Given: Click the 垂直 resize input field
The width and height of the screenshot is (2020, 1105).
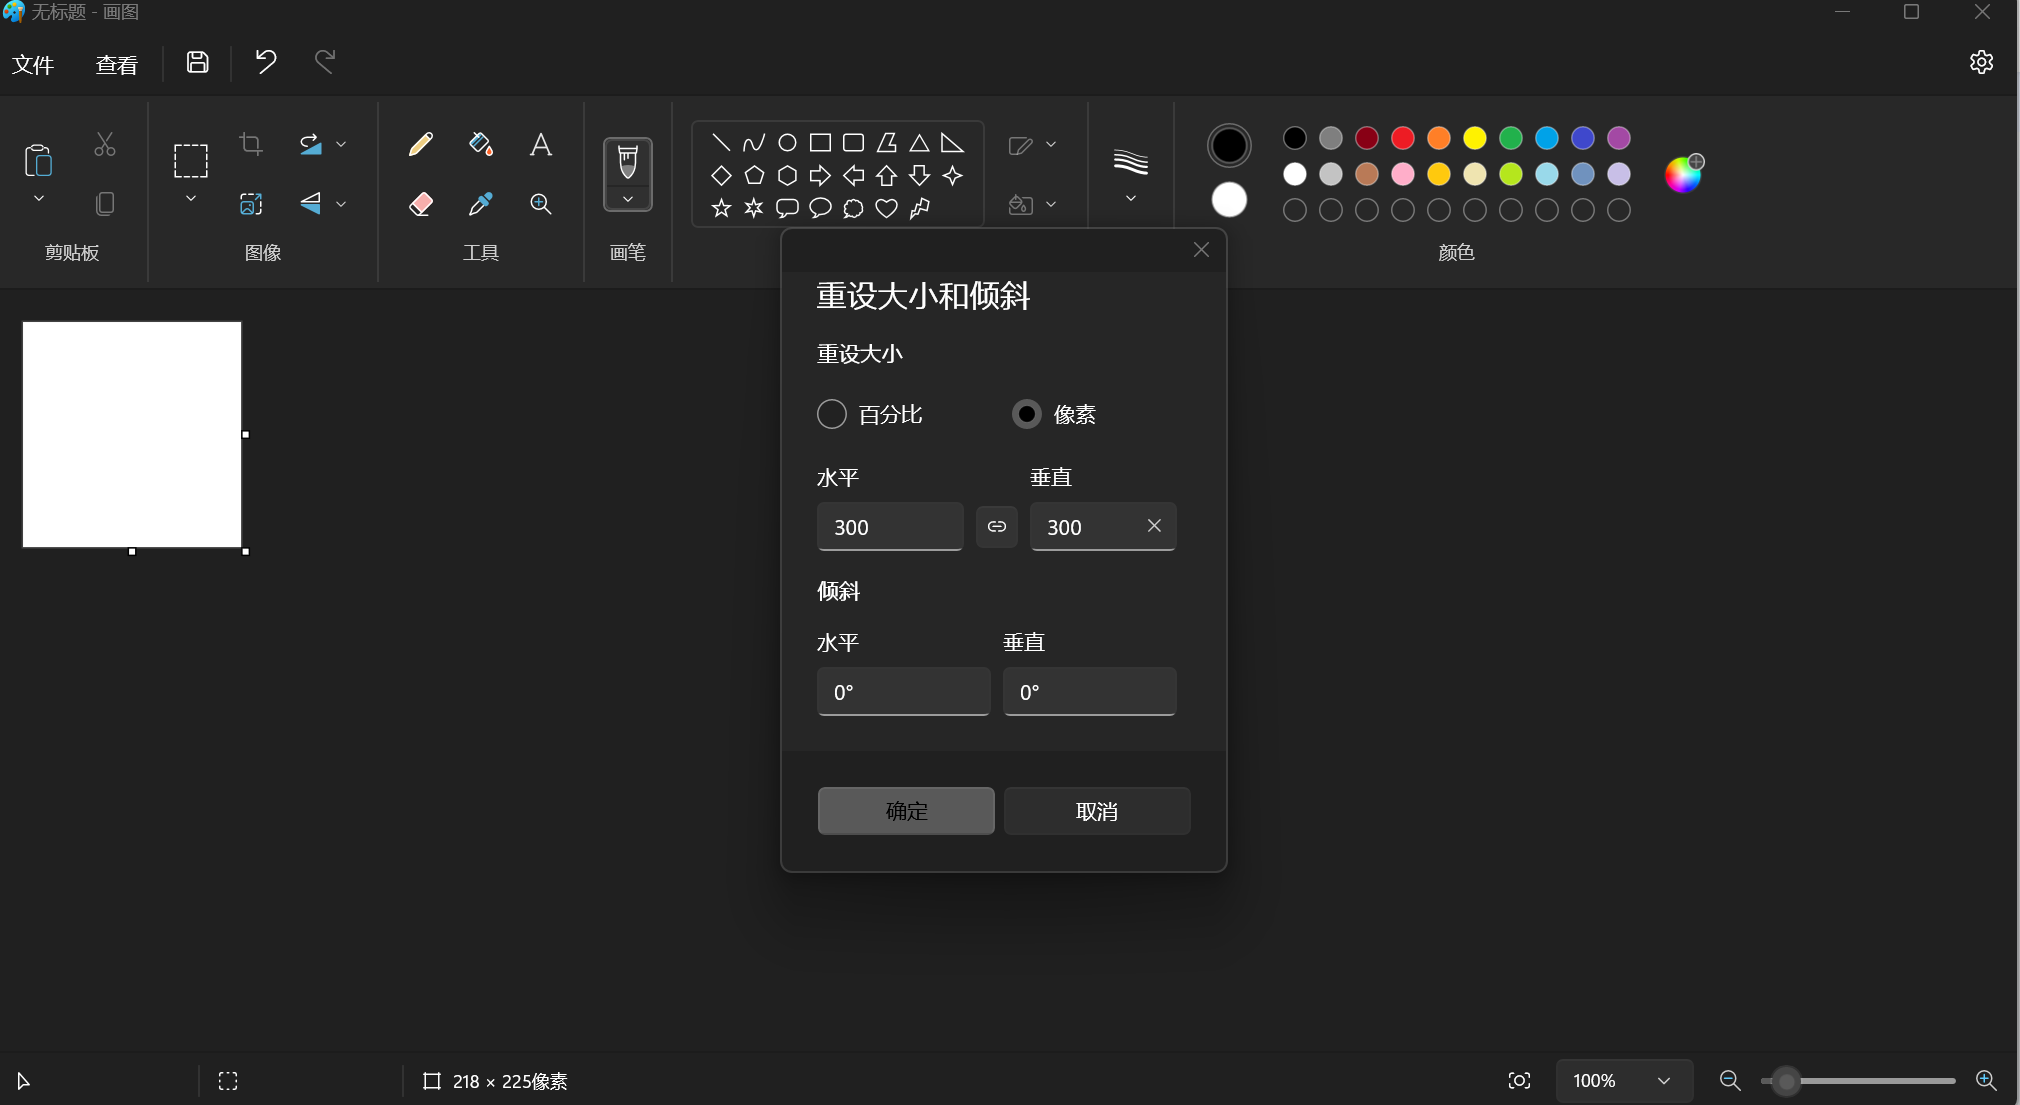Looking at the screenshot, I should (1103, 526).
